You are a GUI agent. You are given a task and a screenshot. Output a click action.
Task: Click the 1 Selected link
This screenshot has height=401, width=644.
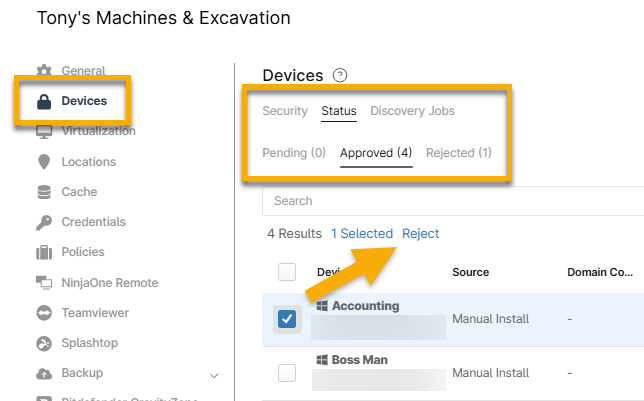[362, 233]
